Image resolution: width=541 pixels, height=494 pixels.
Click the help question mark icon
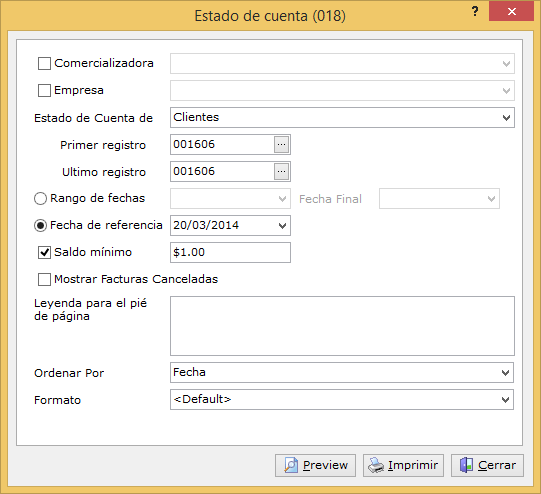(x=475, y=11)
